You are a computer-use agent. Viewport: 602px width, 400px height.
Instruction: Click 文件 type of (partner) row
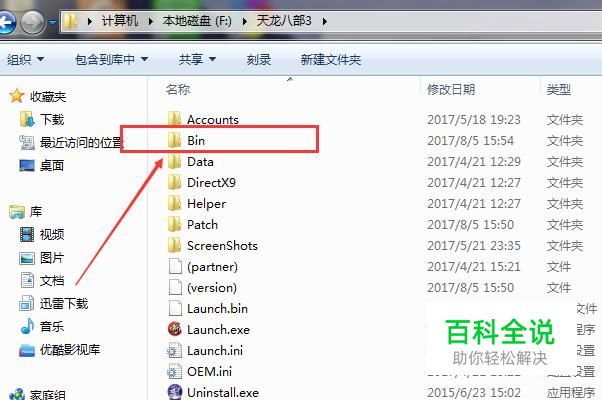pyautogui.click(x=559, y=267)
